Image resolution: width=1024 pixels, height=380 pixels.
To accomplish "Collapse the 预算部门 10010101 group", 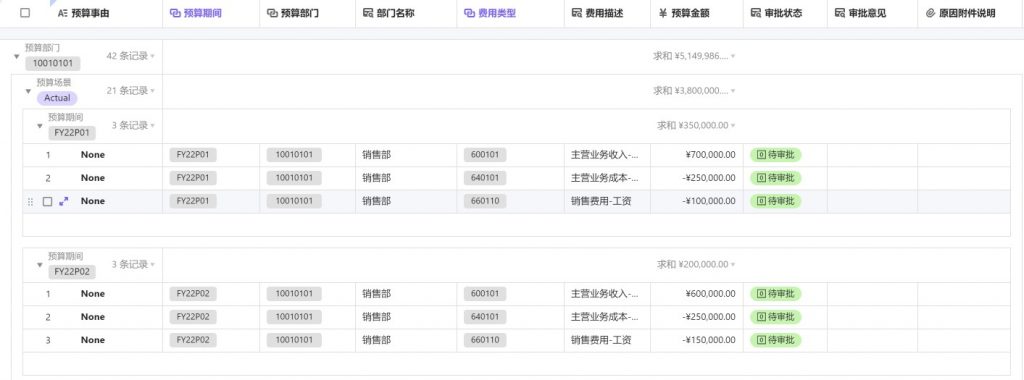I will coord(16,57).
